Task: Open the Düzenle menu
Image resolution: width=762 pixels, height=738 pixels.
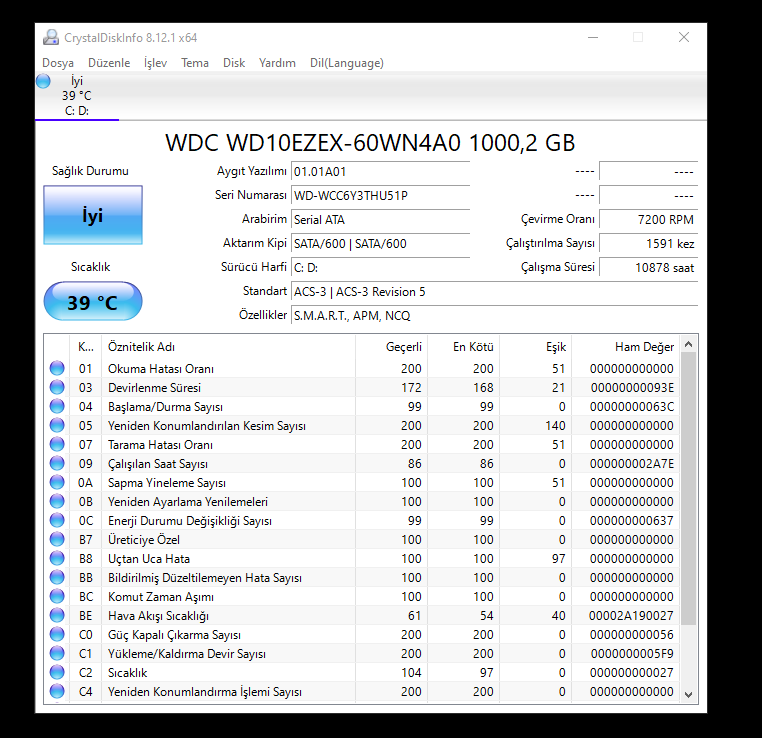Action: [x=109, y=63]
